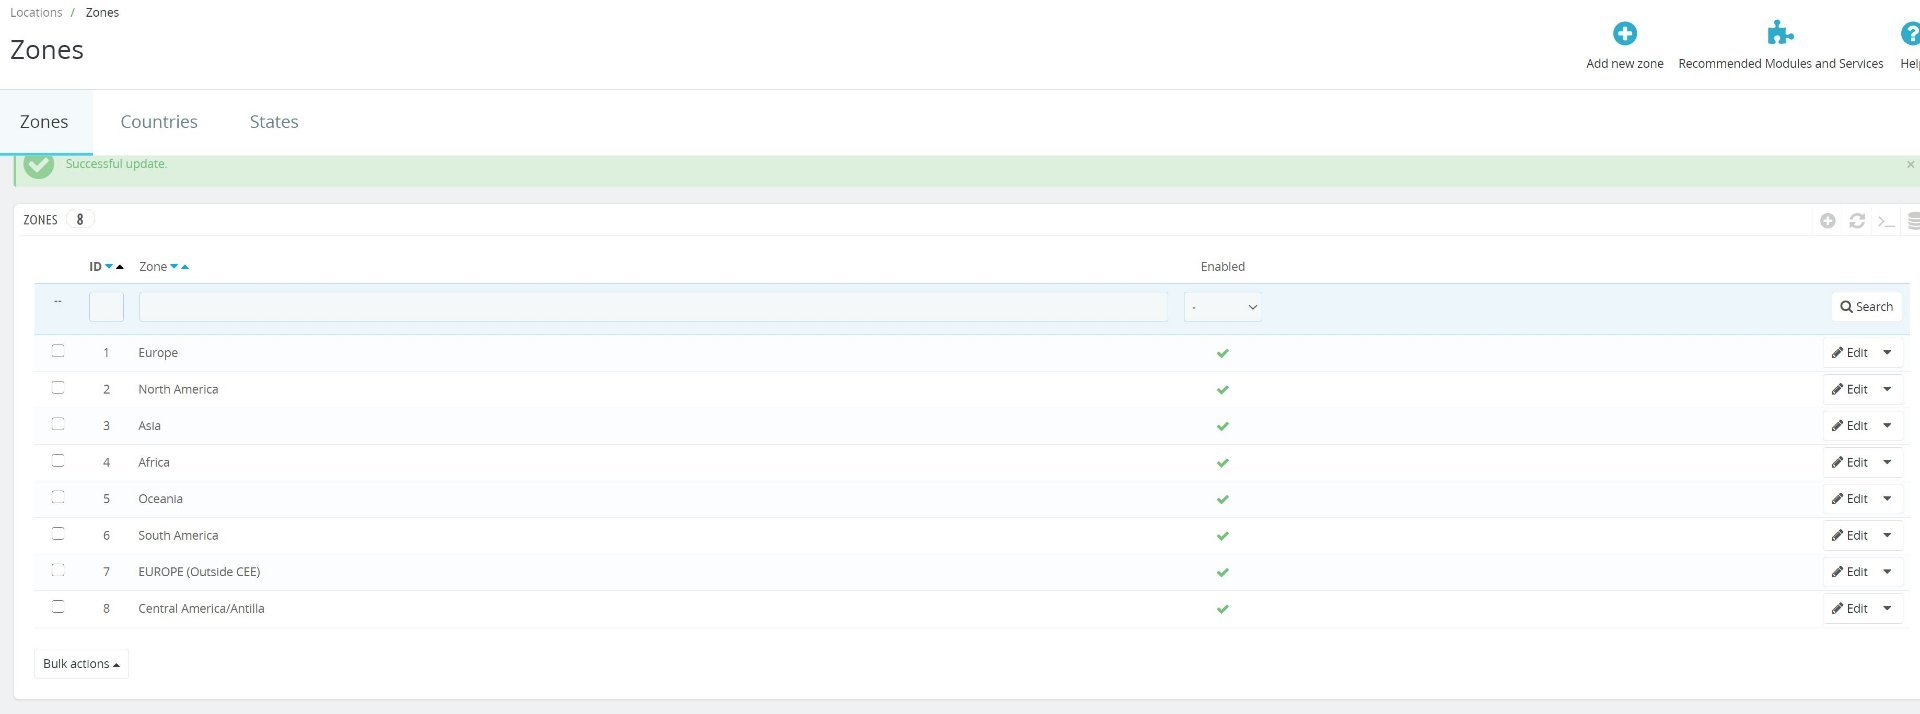Tick the Oceania row checkbox
Viewport: 1920px width, 714px height.
pyautogui.click(x=58, y=497)
